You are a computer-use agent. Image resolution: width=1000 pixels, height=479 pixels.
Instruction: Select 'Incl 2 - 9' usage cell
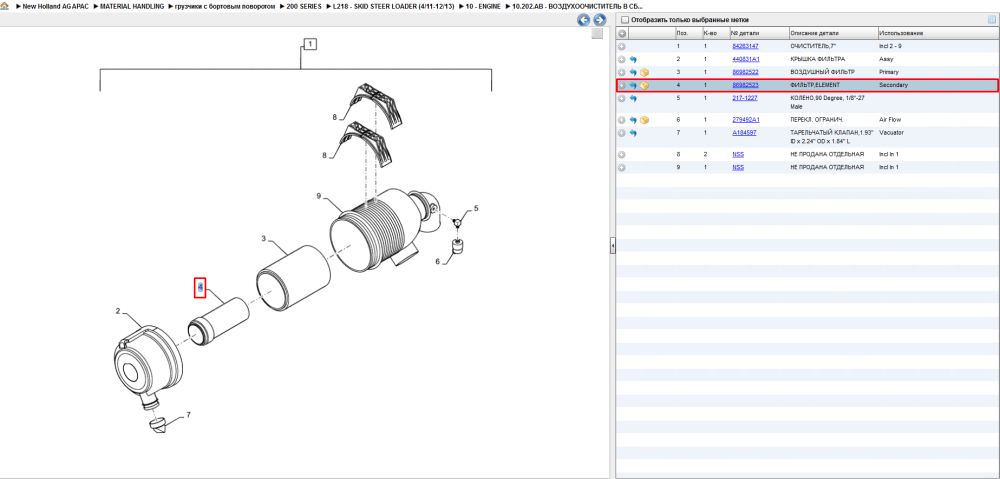pos(890,47)
